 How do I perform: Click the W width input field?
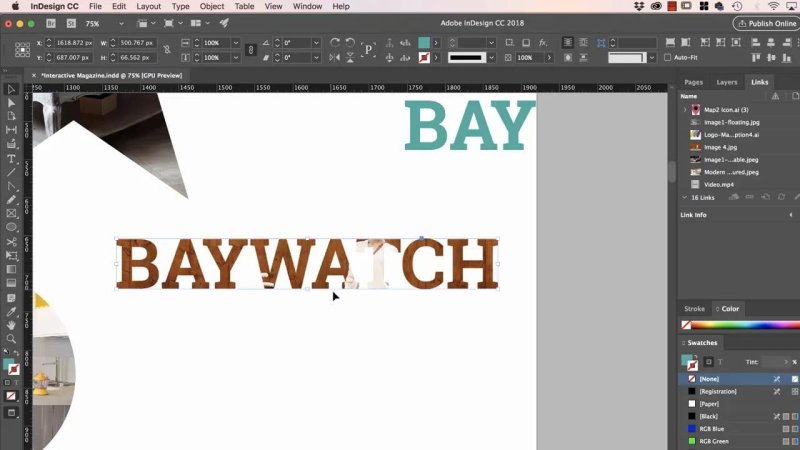[136, 43]
